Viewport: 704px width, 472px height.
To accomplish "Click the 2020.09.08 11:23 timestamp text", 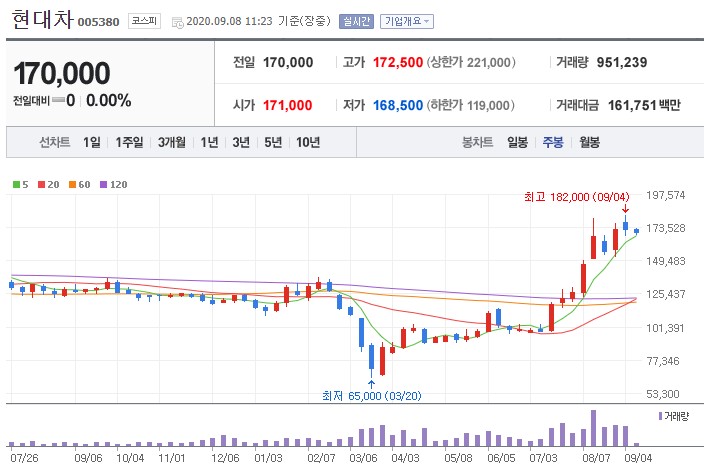I will (229, 21).
